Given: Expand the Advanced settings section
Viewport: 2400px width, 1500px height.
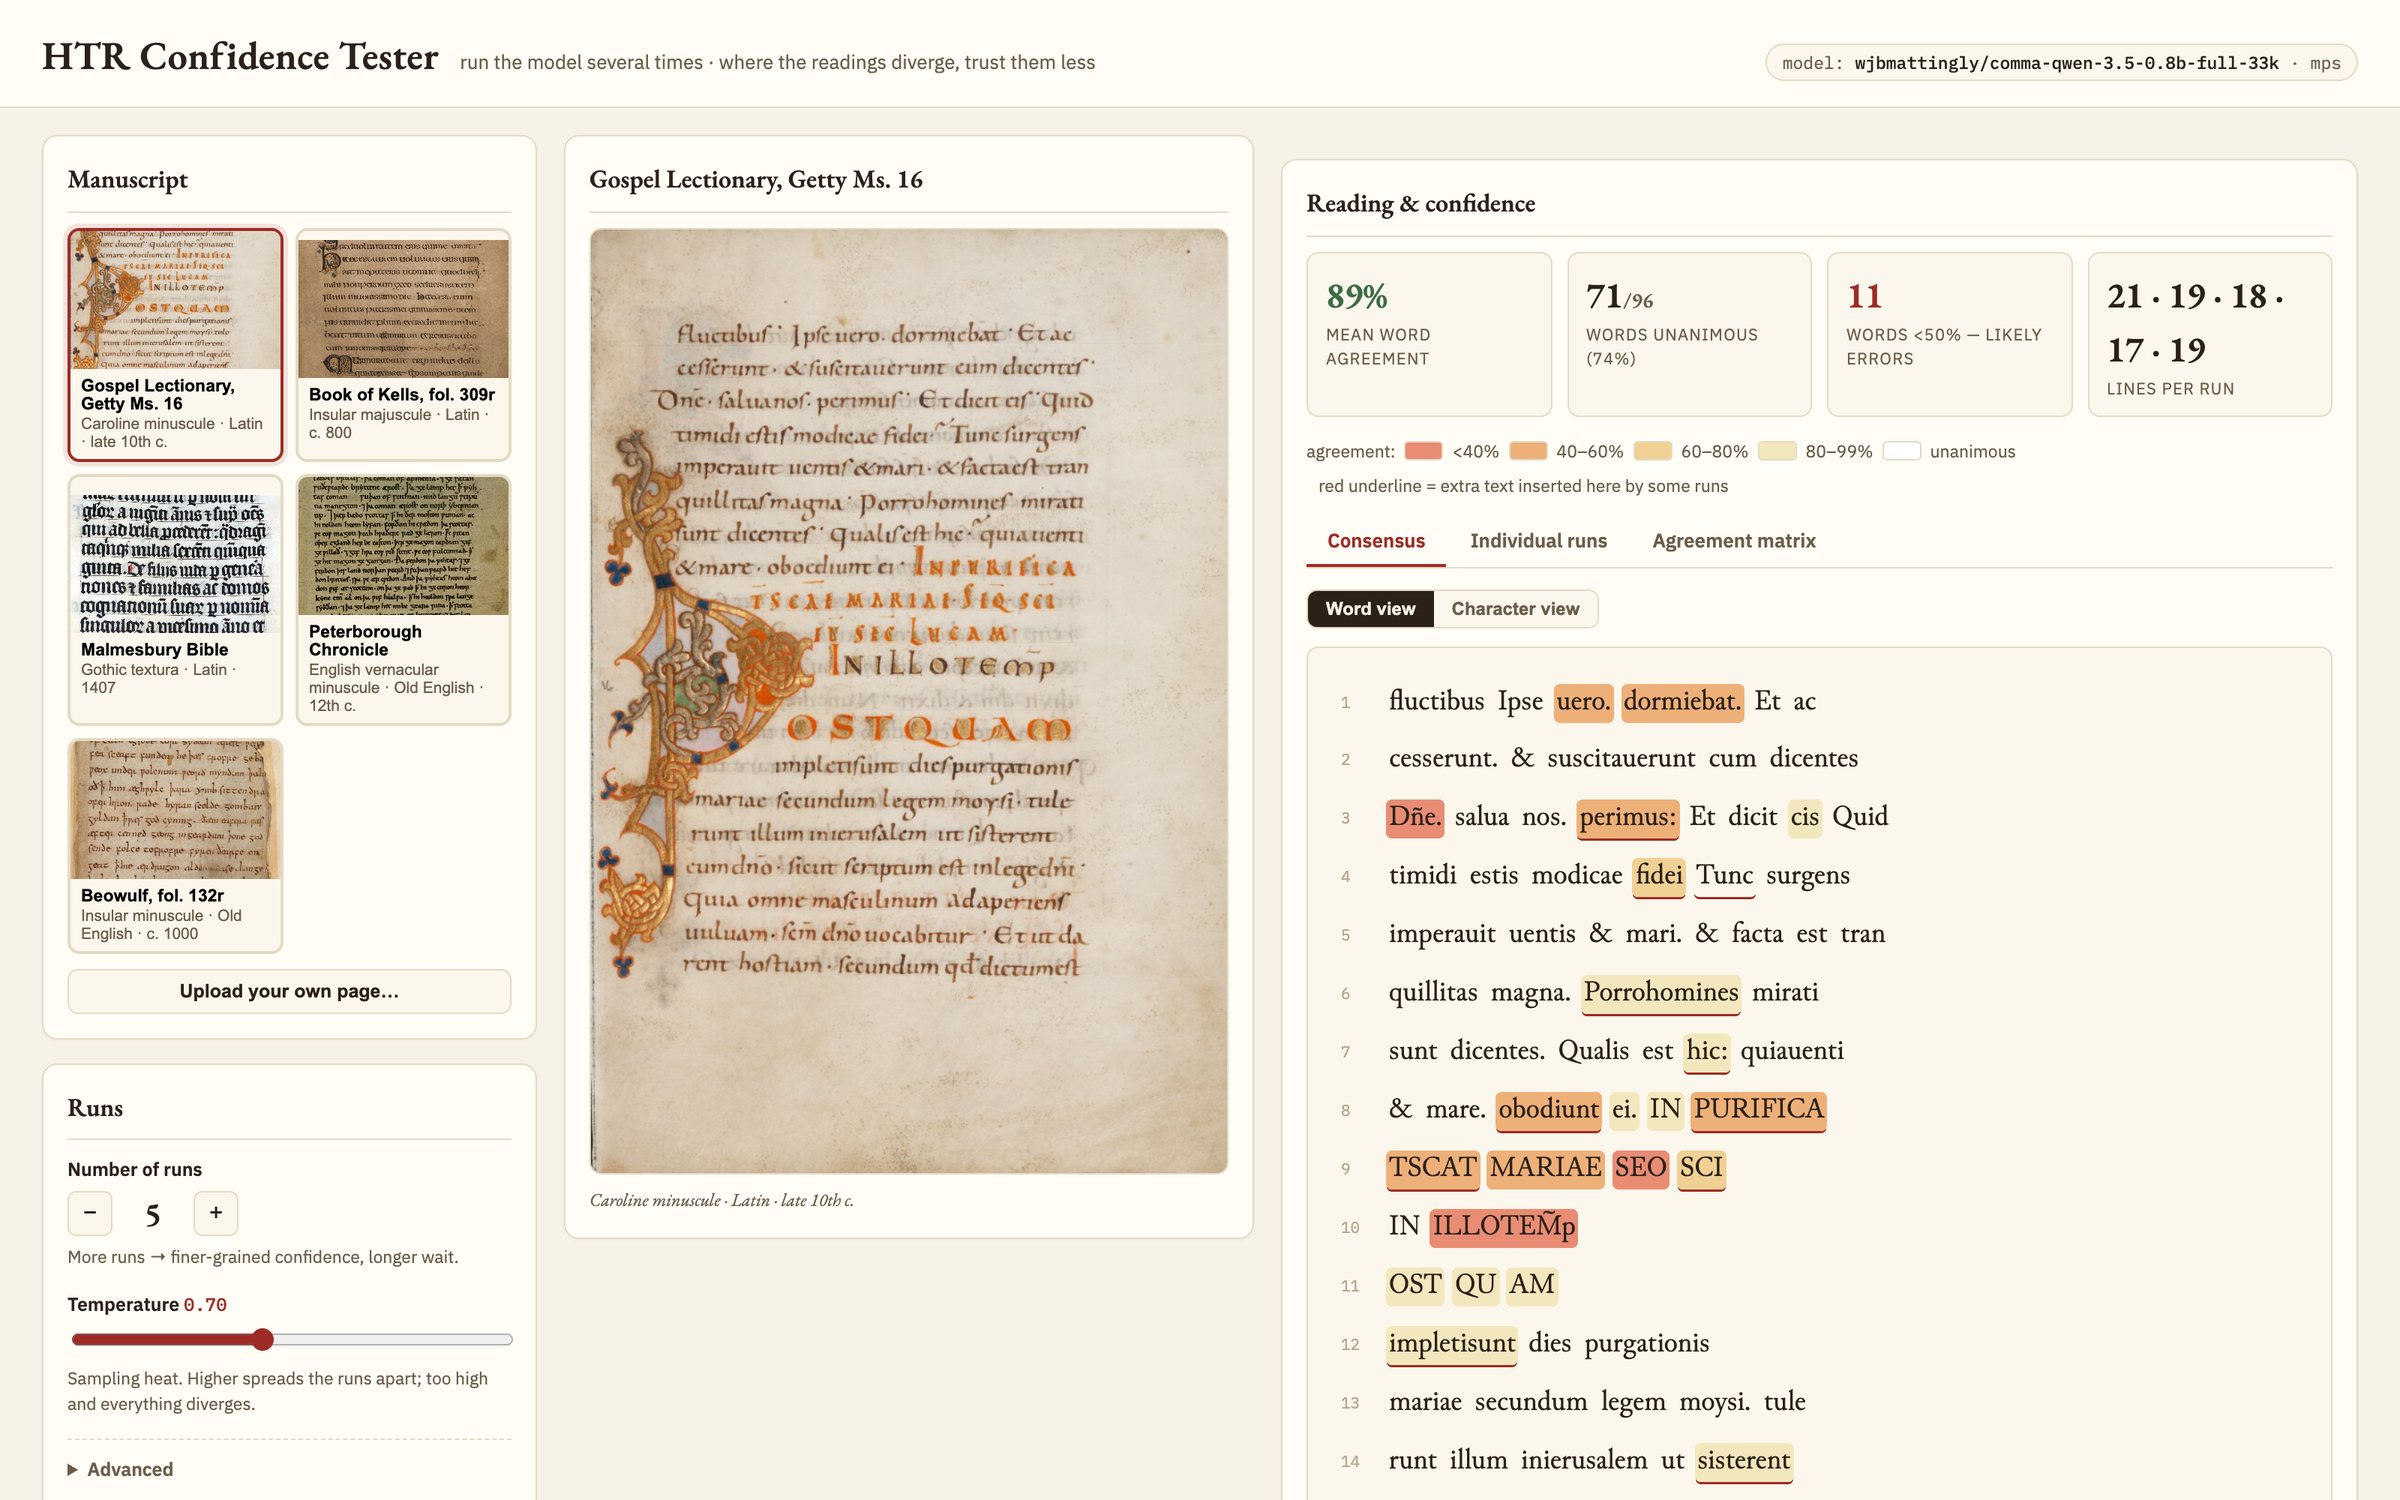Looking at the screenshot, I should 120,1469.
